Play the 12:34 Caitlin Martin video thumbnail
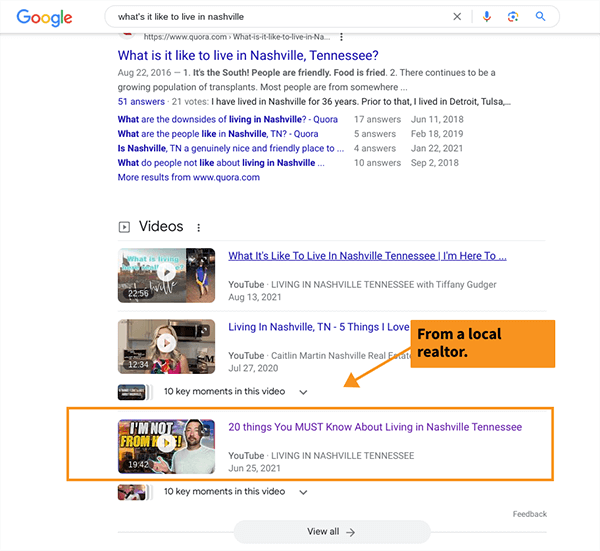This screenshot has width=600, height=551. [166, 346]
